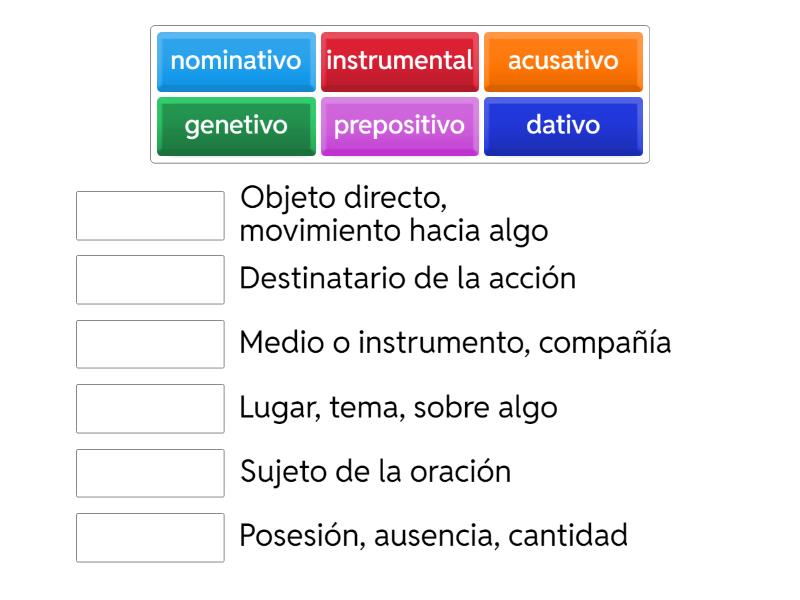Select the 'Posesión, ausencia, cantidad' definition text
Image resolution: width=800 pixels, height=600 pixels.
tap(433, 536)
